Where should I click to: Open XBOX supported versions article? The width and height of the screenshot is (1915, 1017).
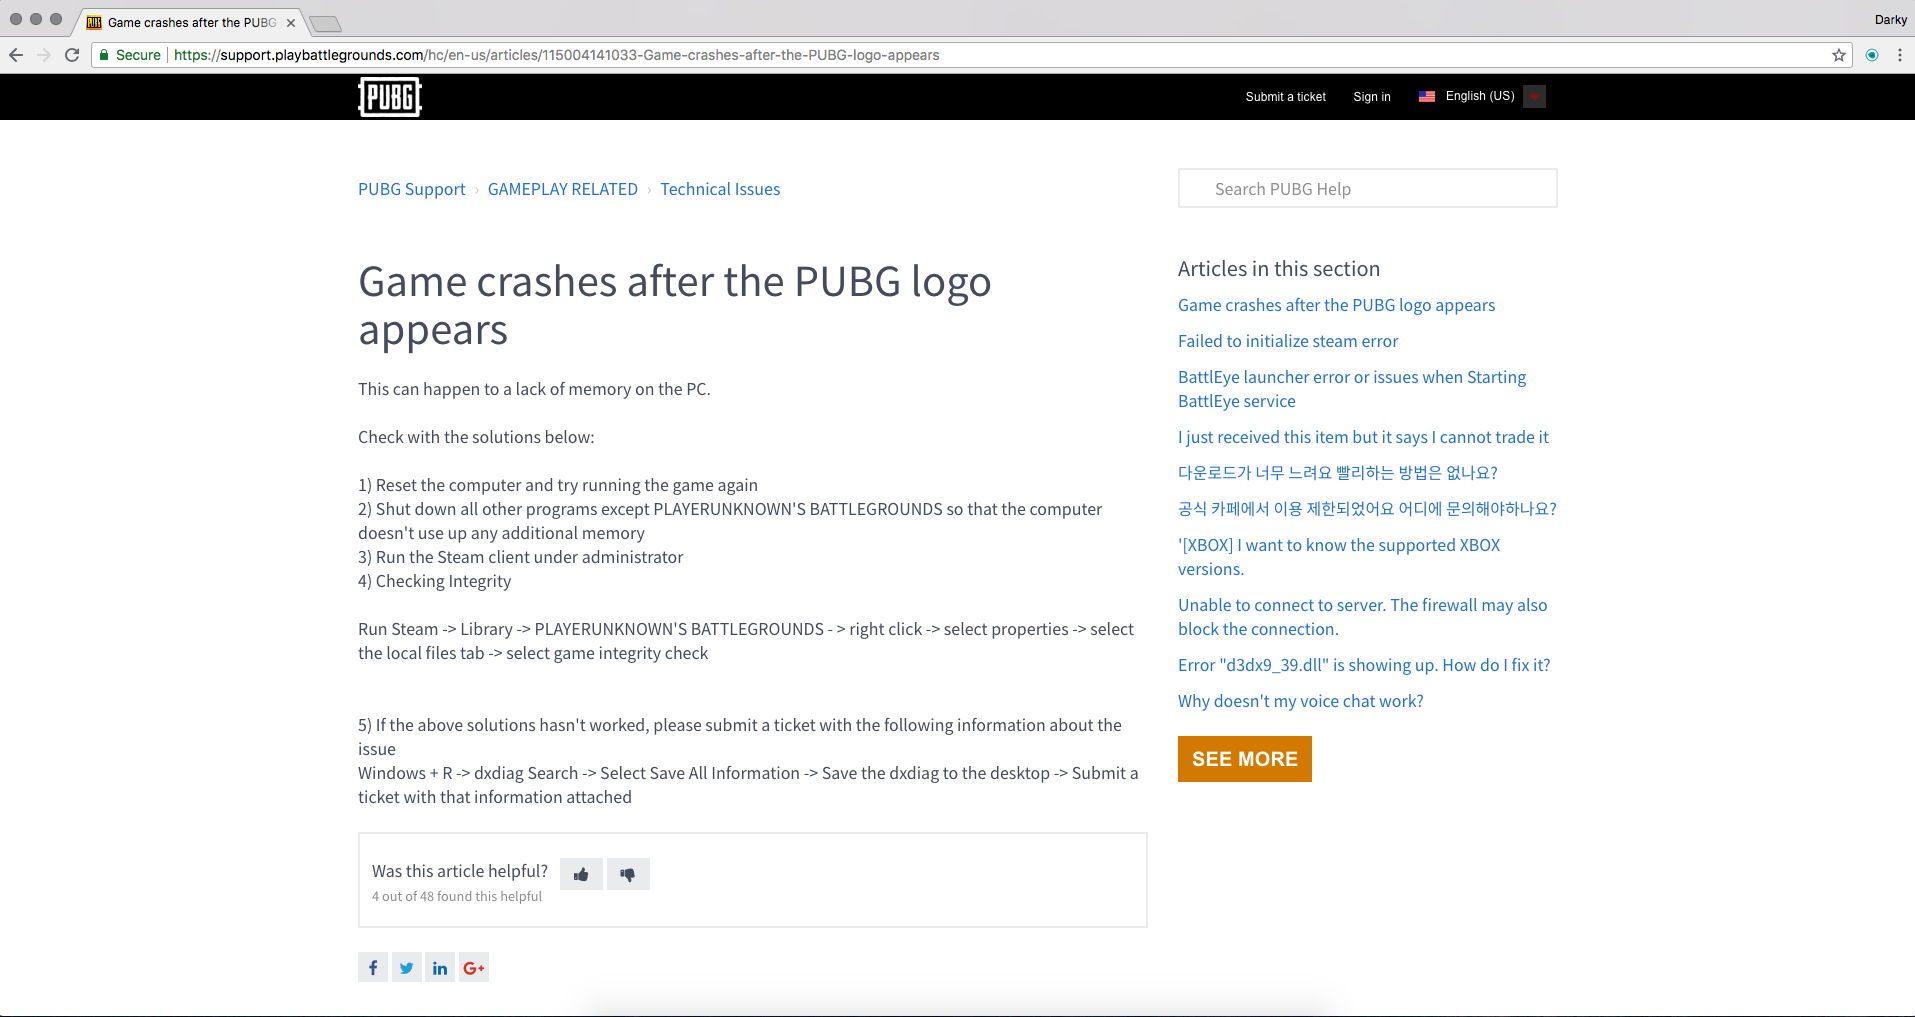pyautogui.click(x=1339, y=557)
